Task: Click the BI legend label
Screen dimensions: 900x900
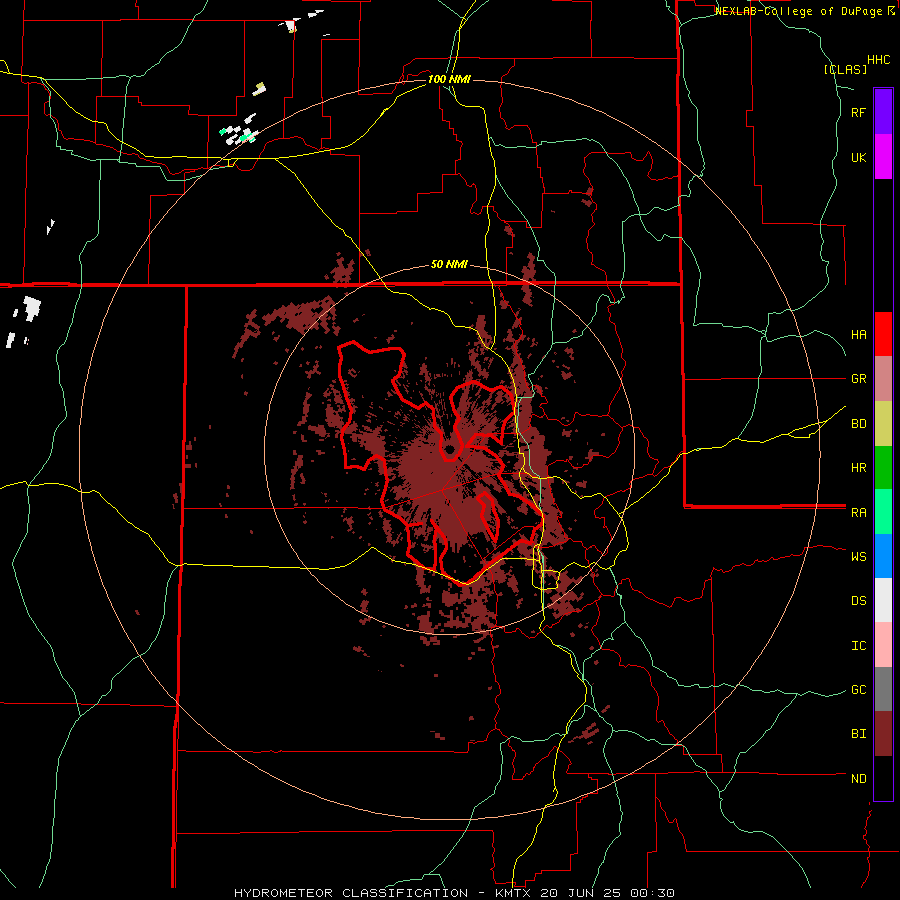Action: (x=859, y=734)
